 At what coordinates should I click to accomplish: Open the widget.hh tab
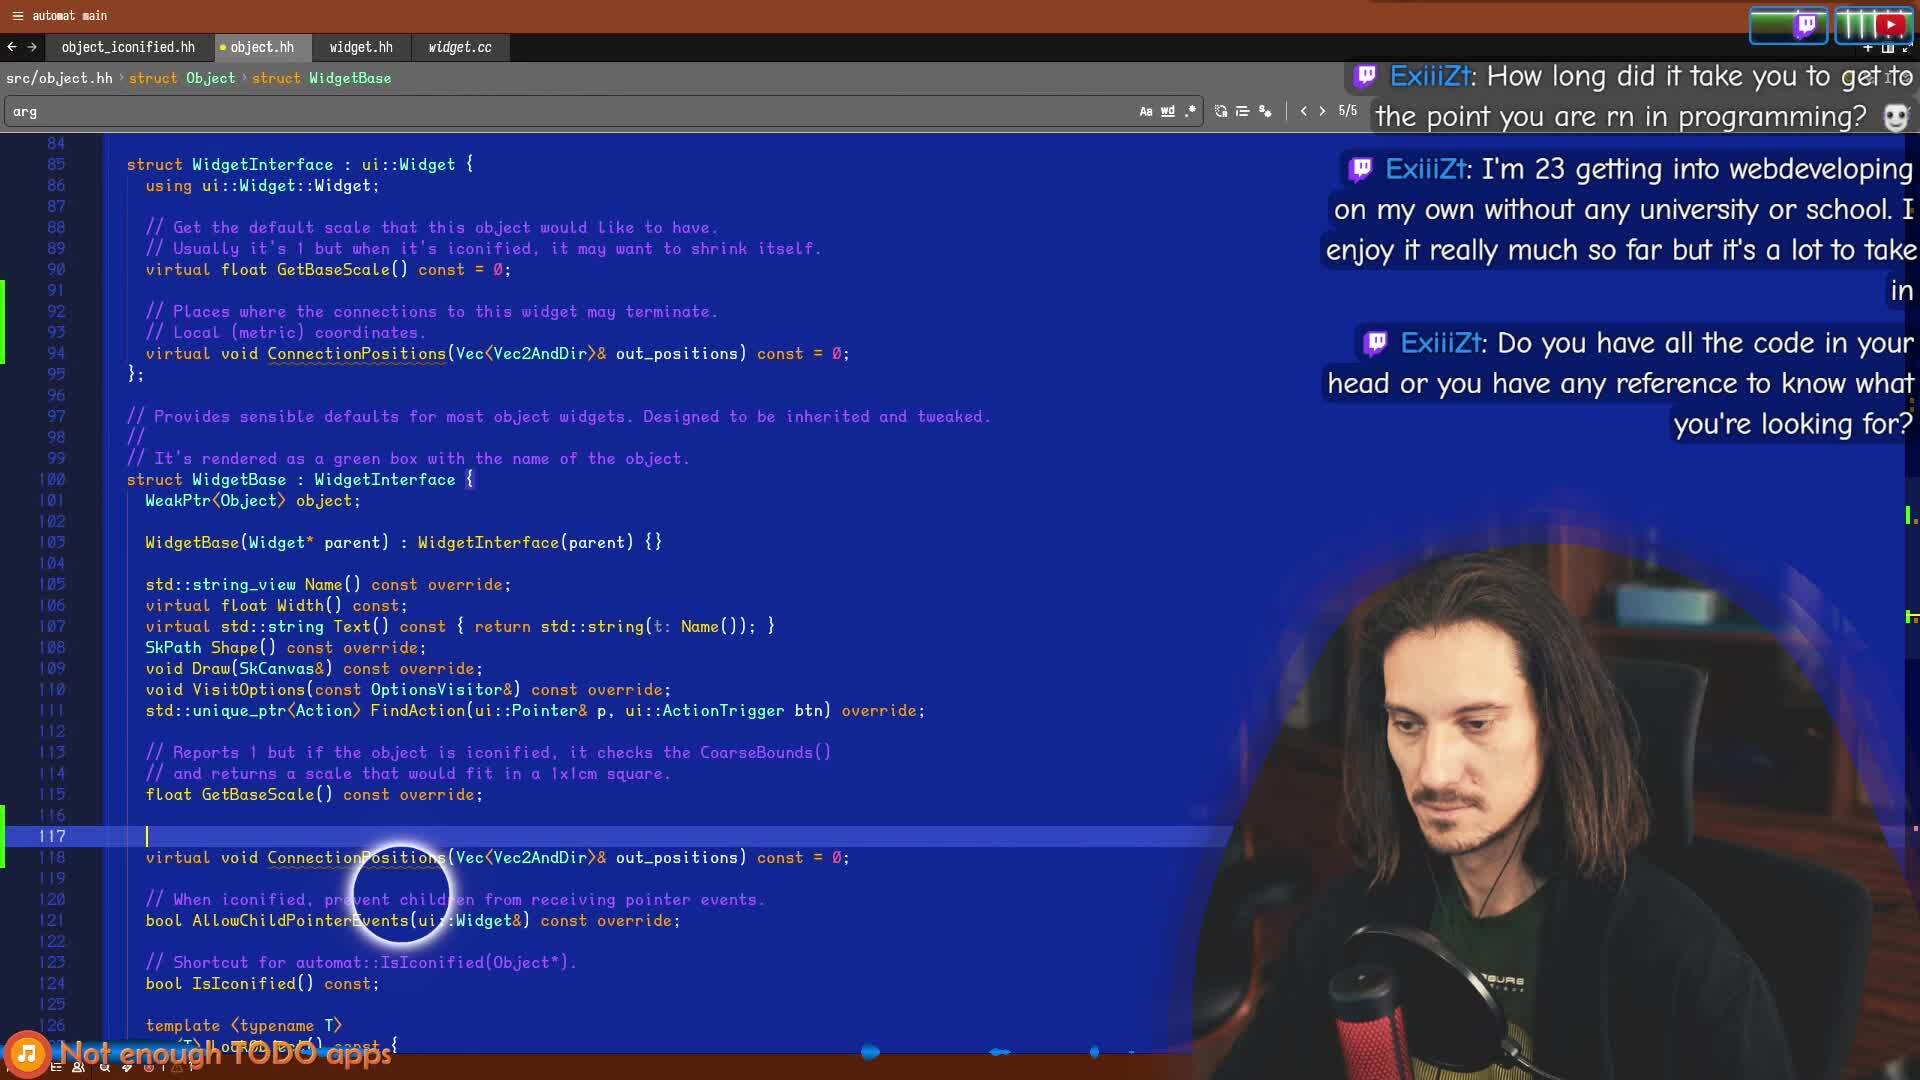click(x=360, y=47)
